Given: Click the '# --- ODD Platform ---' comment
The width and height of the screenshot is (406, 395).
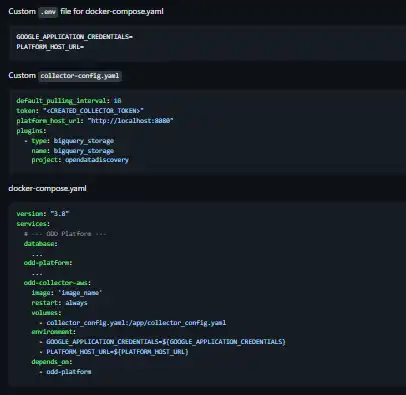Looking at the screenshot, I should point(65,234).
